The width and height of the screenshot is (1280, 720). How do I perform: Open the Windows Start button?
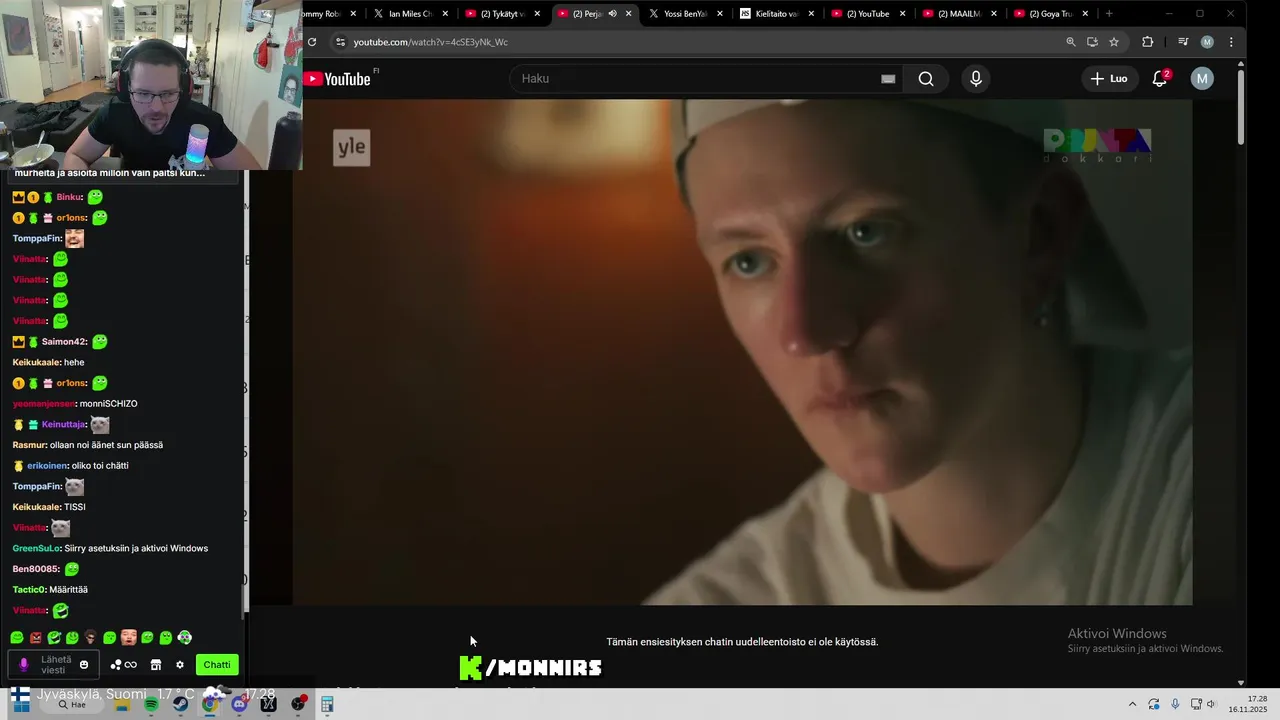[x=20, y=703]
